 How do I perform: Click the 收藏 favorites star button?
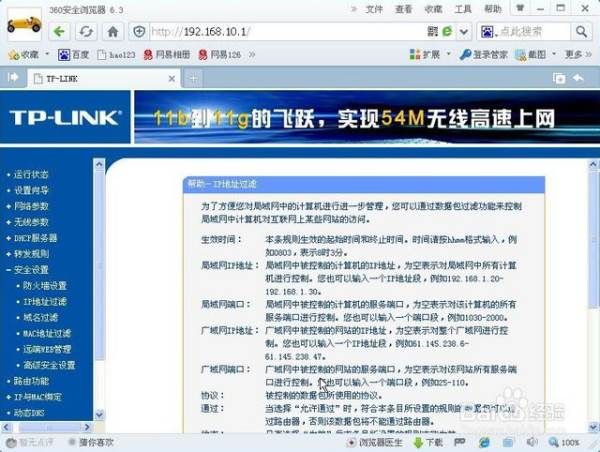pyautogui.click(x=24, y=55)
